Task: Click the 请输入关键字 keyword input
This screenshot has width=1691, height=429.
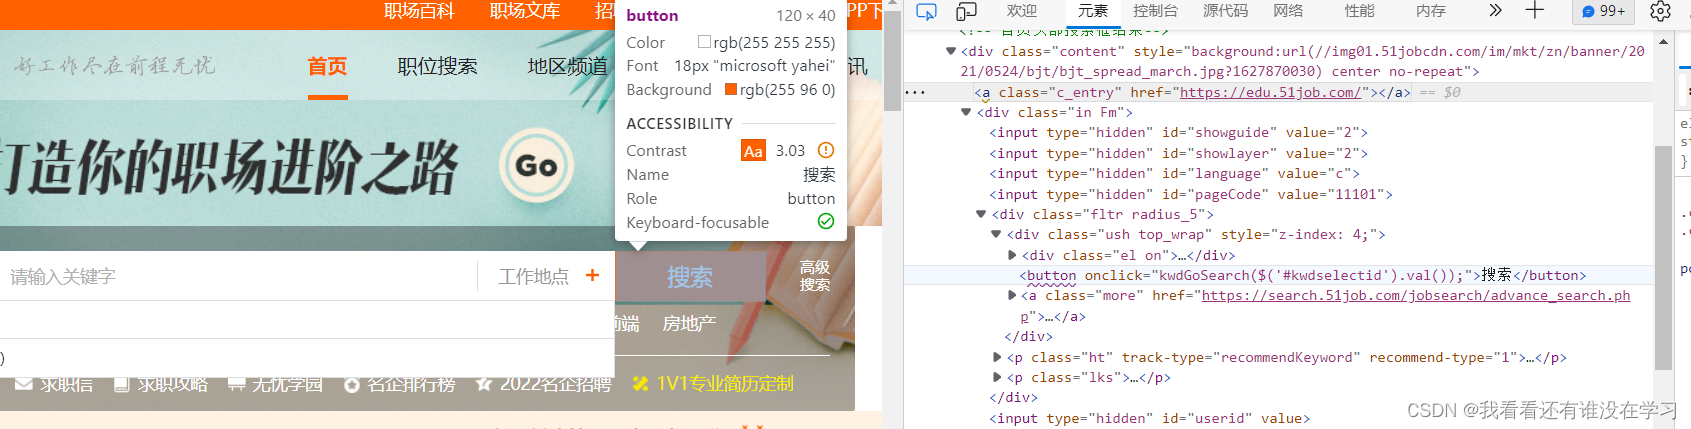Action: pos(237,276)
